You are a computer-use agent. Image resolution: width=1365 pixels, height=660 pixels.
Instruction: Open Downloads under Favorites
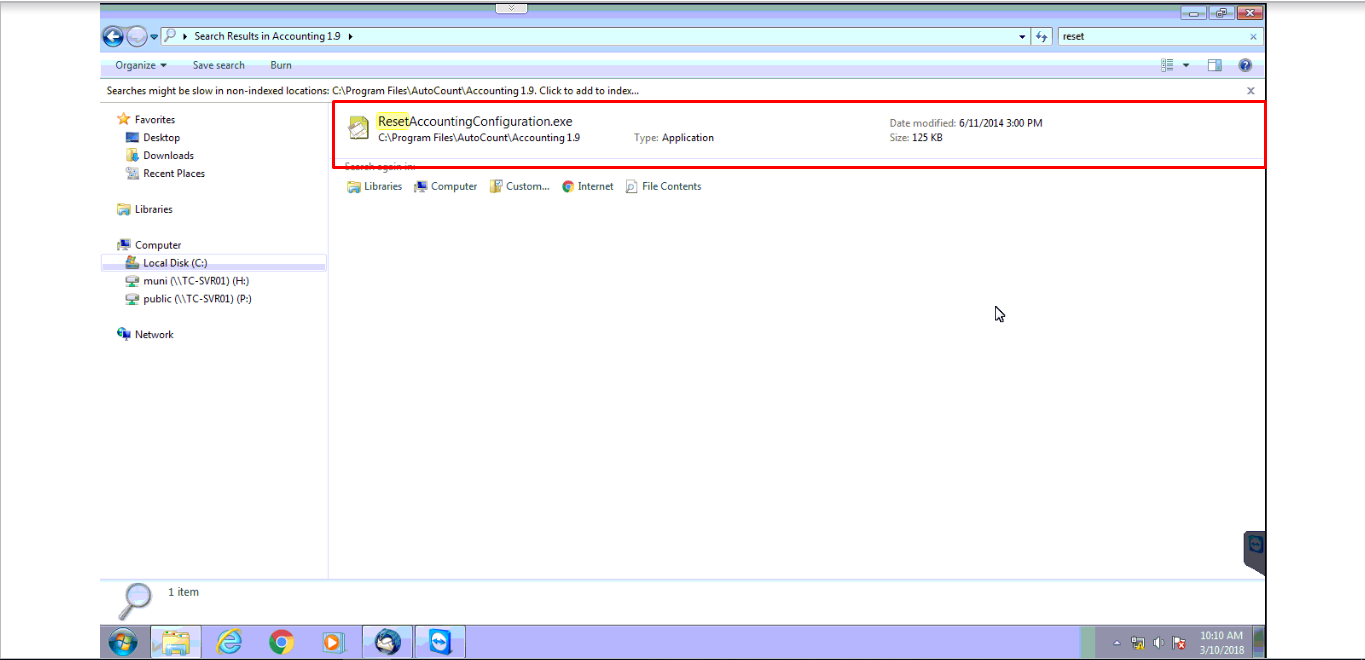[x=160, y=155]
